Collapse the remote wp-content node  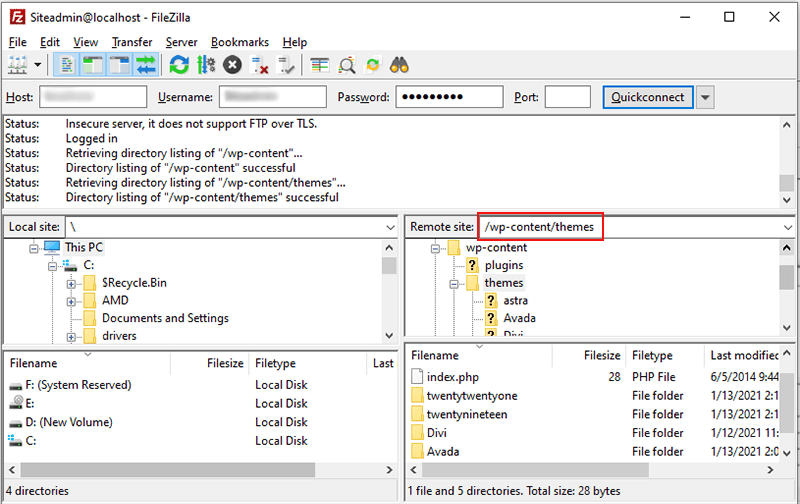tap(435, 248)
